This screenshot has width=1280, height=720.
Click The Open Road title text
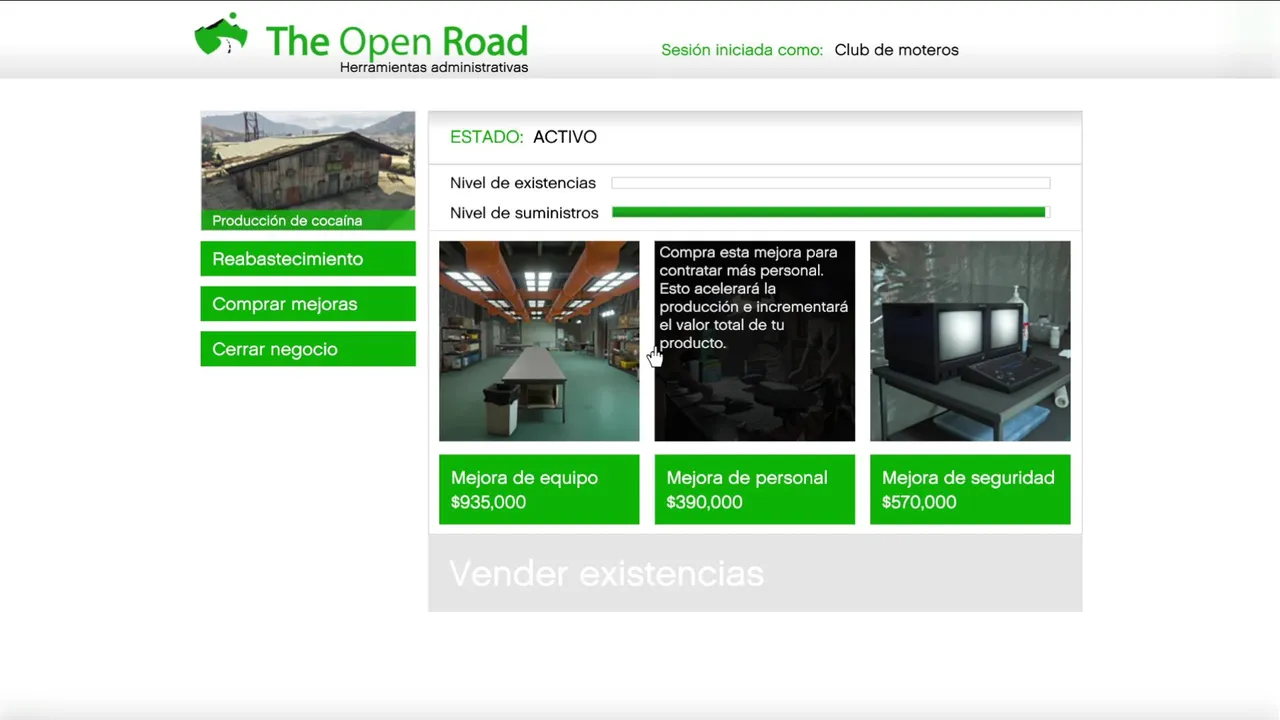click(x=396, y=41)
